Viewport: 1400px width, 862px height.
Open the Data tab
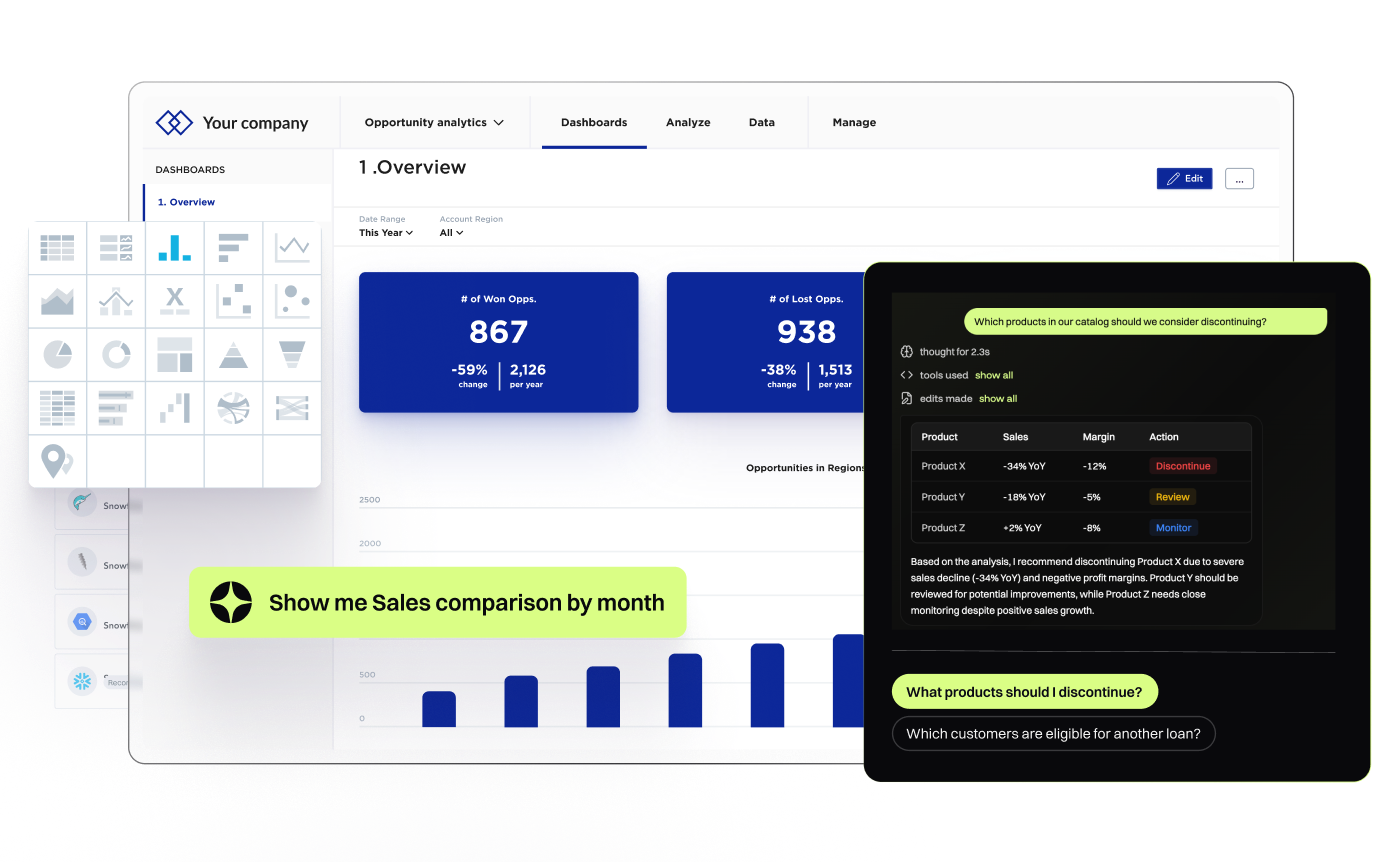coord(762,122)
